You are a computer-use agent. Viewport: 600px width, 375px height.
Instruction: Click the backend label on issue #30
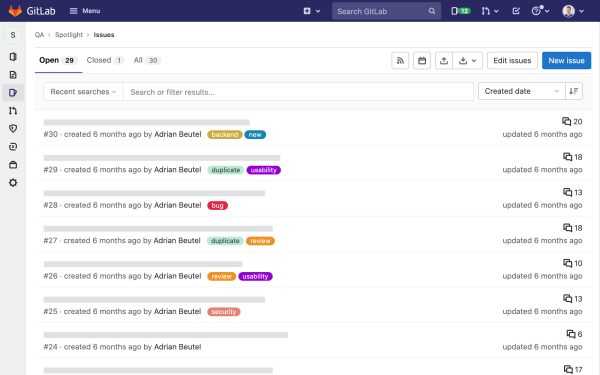click(225, 135)
